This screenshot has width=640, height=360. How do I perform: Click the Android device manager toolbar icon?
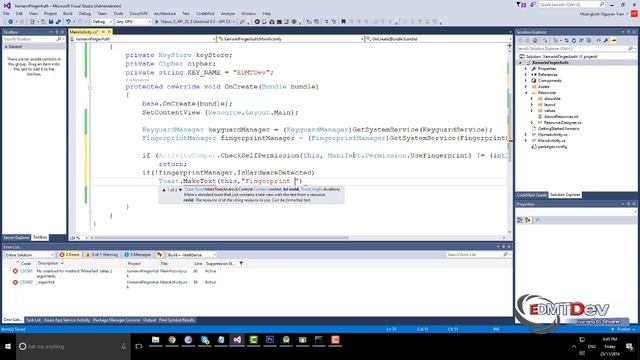point(271,22)
